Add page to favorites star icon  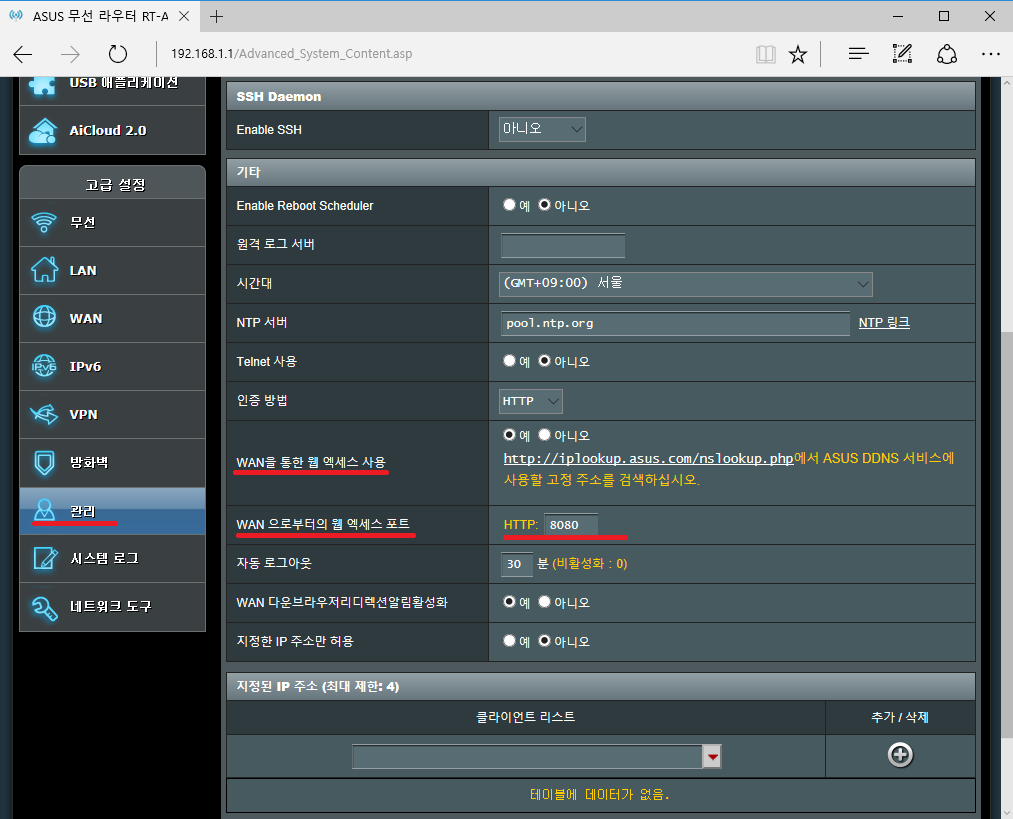click(x=798, y=54)
